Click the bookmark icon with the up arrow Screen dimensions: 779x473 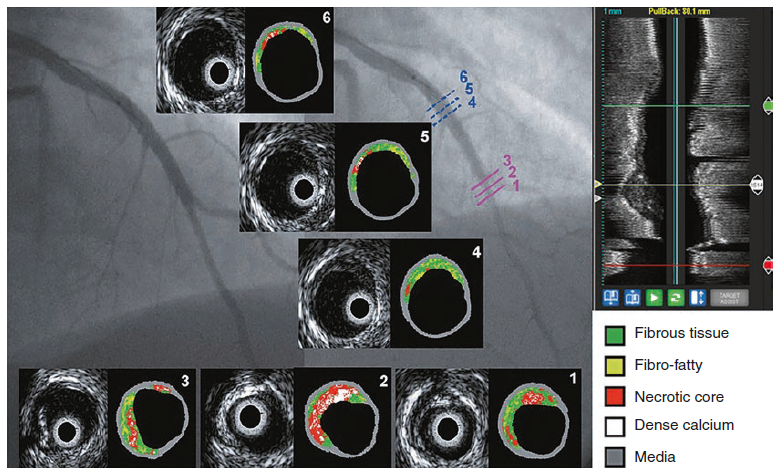pos(632,298)
